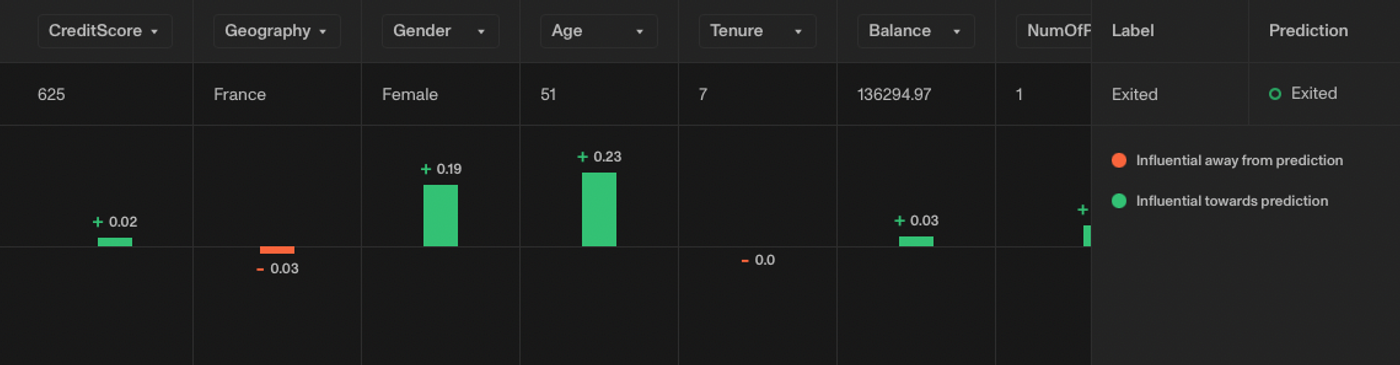
Task: Select the green Age bar with 0.23
Action: coord(599,209)
